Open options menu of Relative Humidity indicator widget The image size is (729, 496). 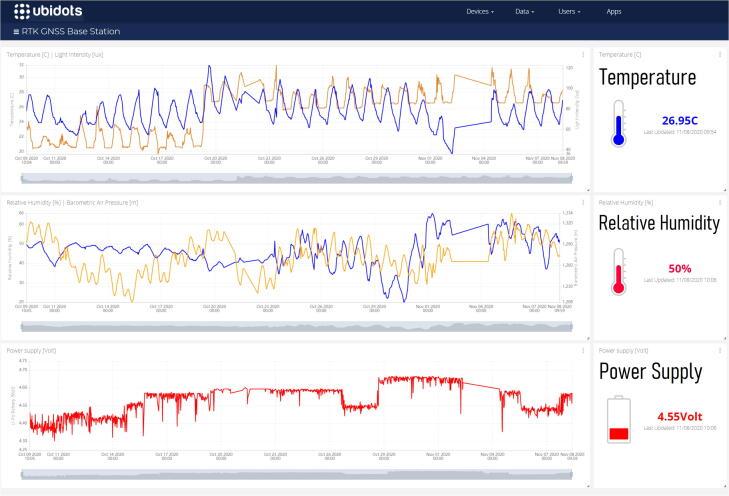719,203
